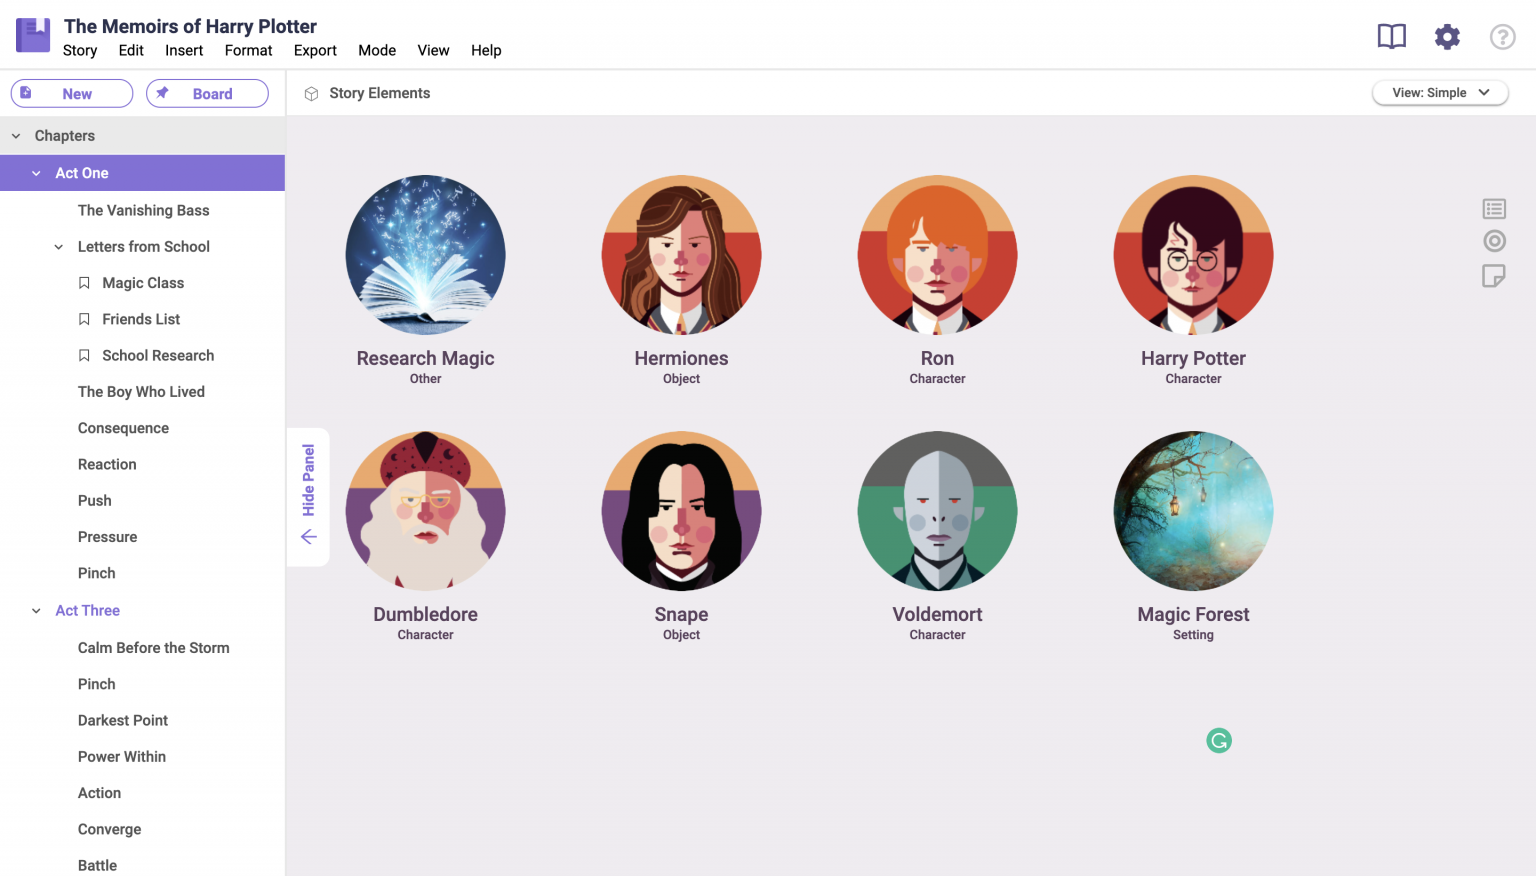This screenshot has height=876, width=1536.
Task: Open the settings gear icon
Action: [x=1447, y=37]
